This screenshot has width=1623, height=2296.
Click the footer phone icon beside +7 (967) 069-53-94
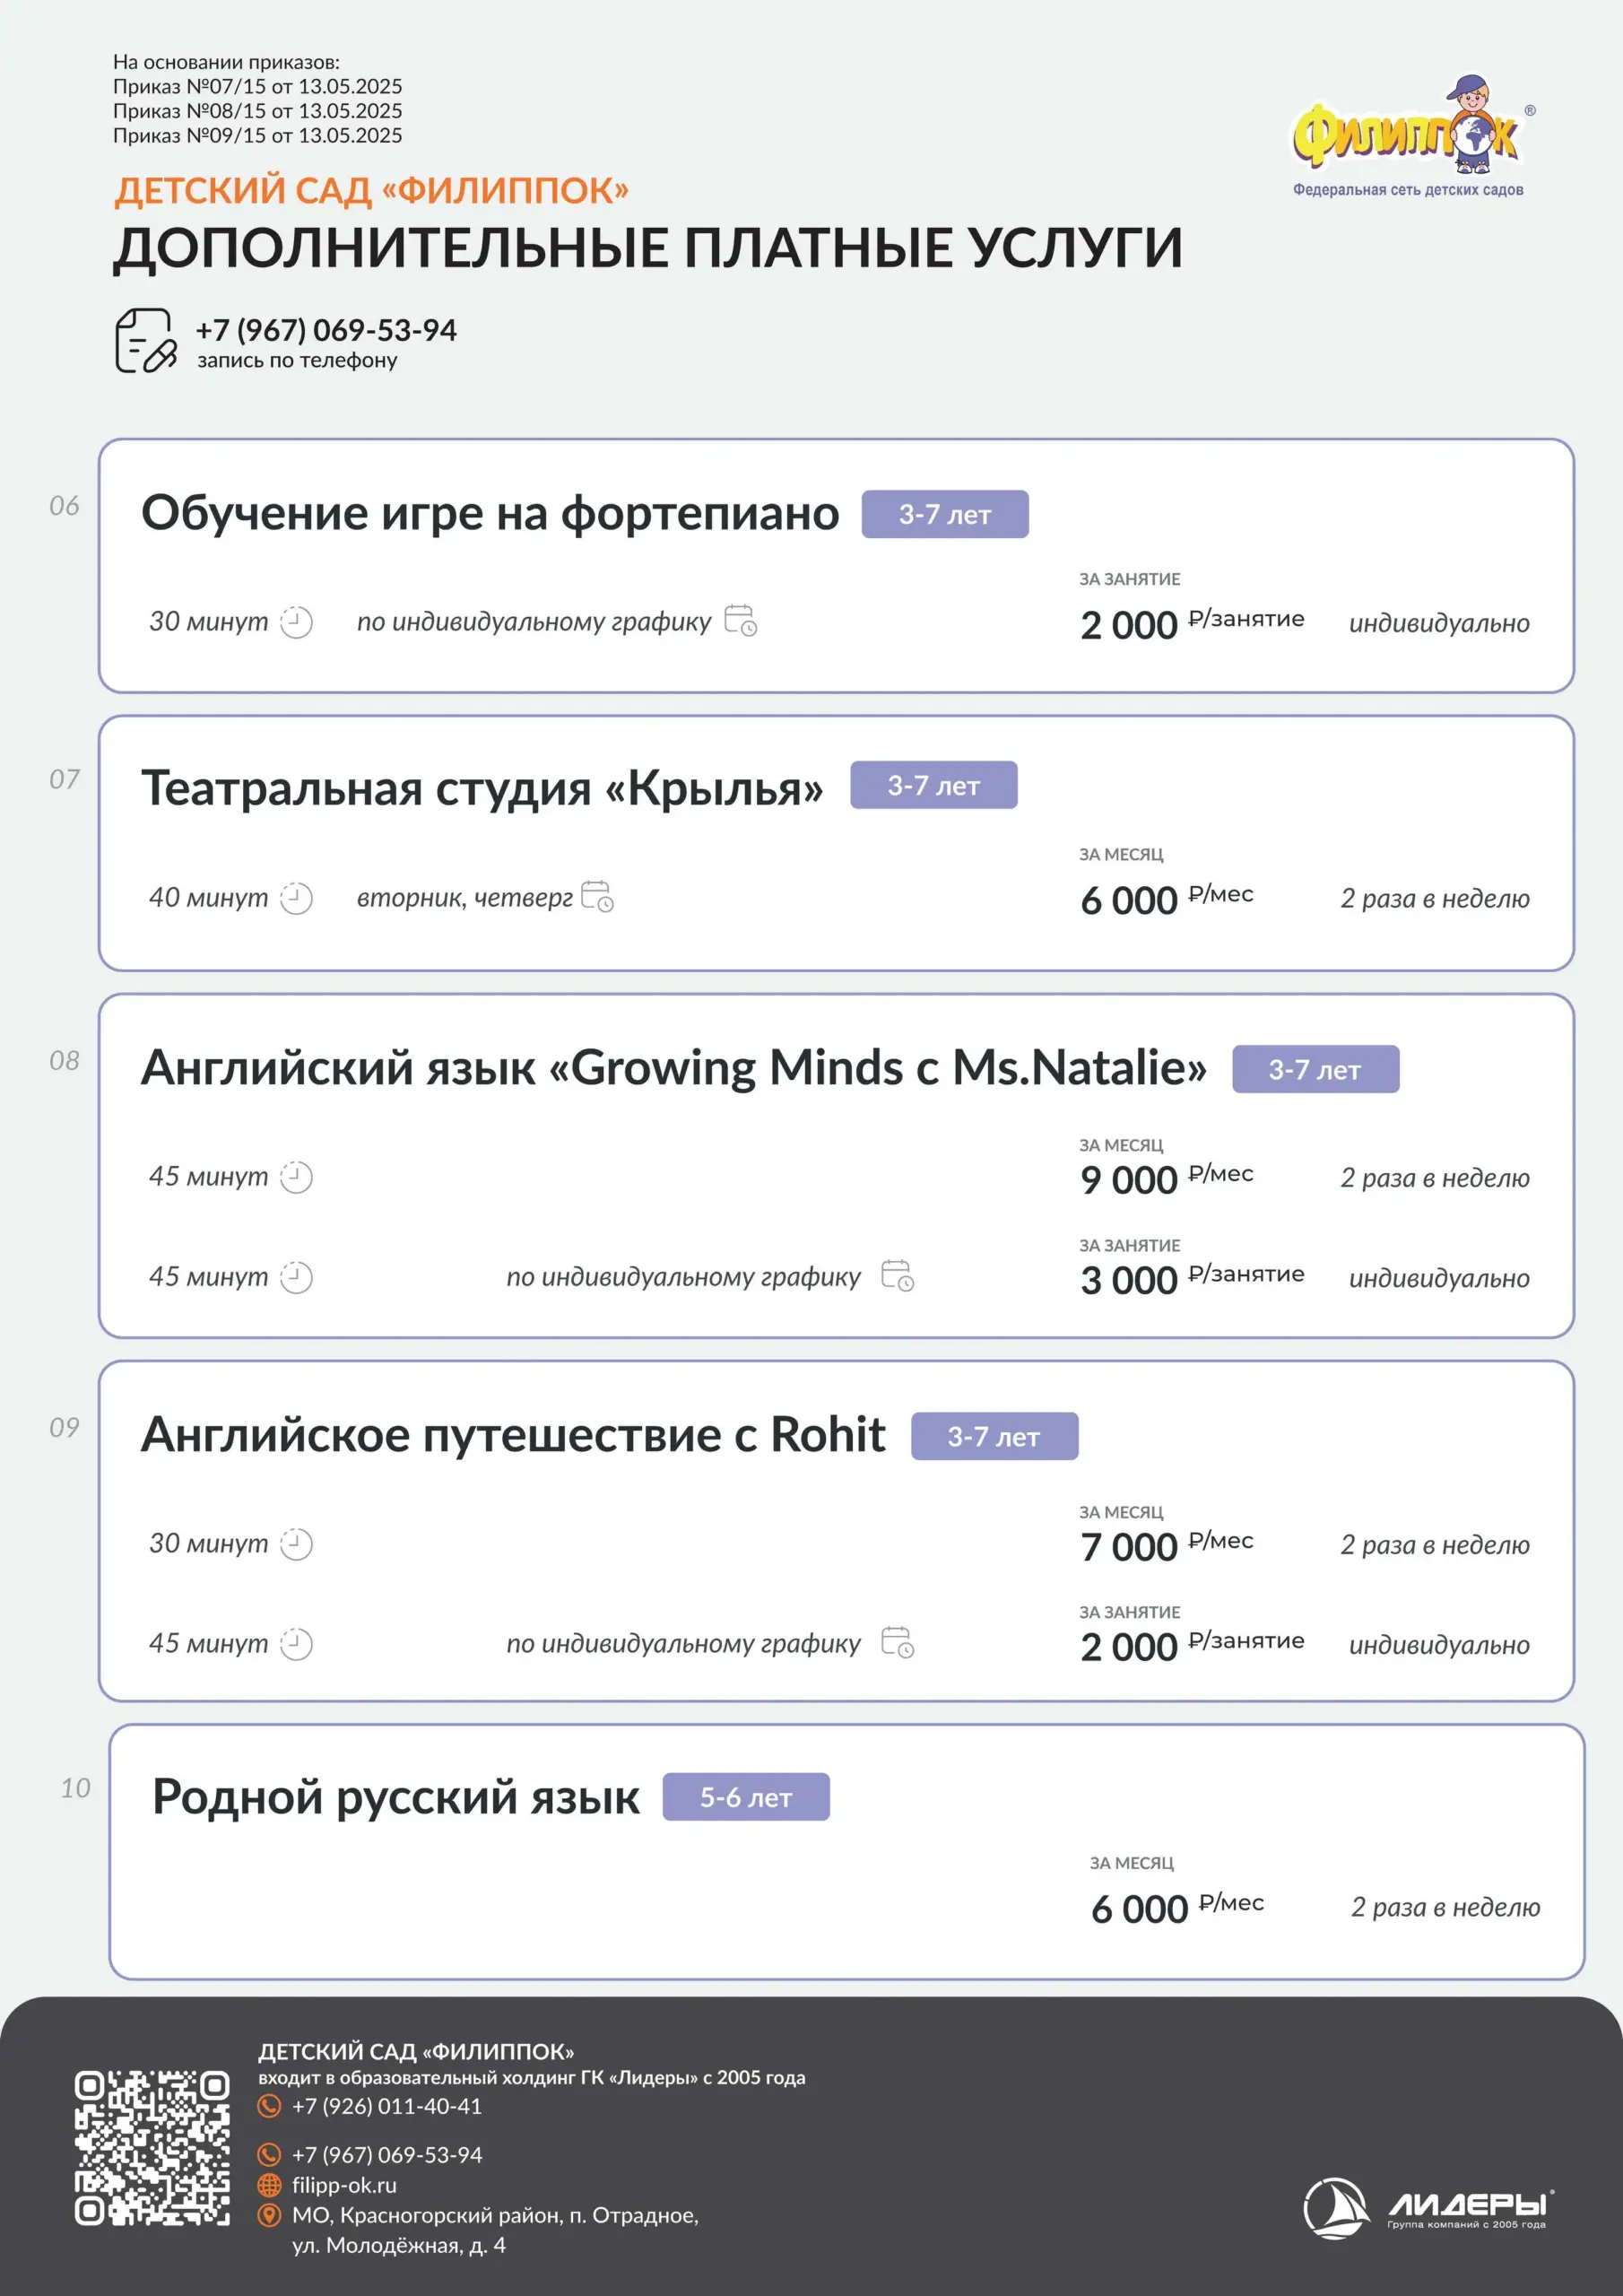coord(269,2155)
